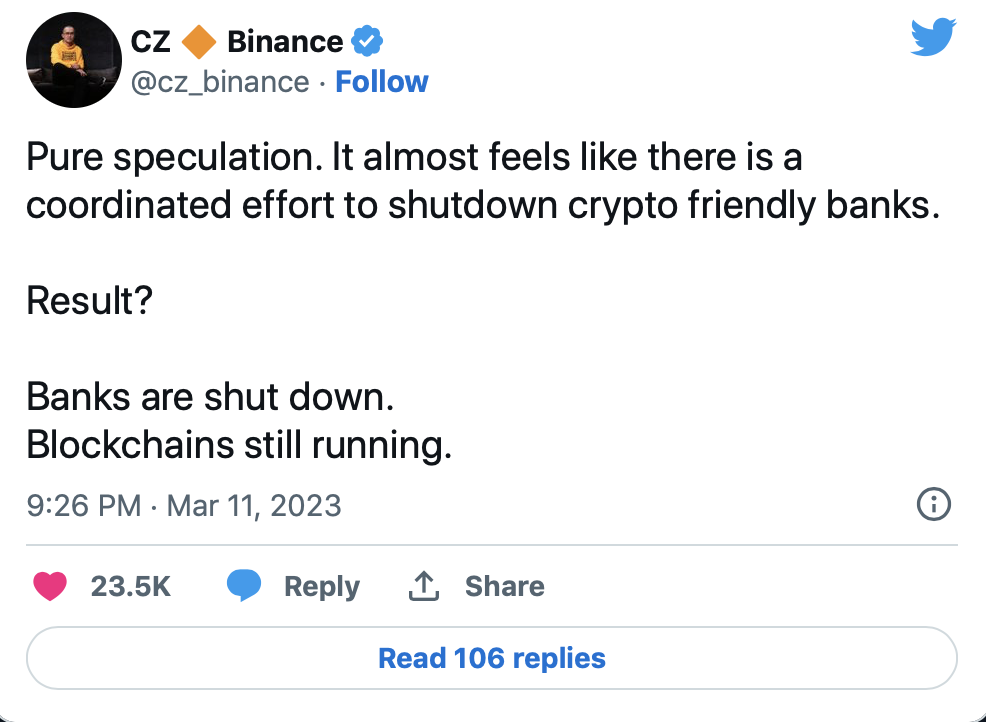Click the orange diamond icon beside CZ
The width and height of the screenshot is (986, 722).
pos(199,42)
